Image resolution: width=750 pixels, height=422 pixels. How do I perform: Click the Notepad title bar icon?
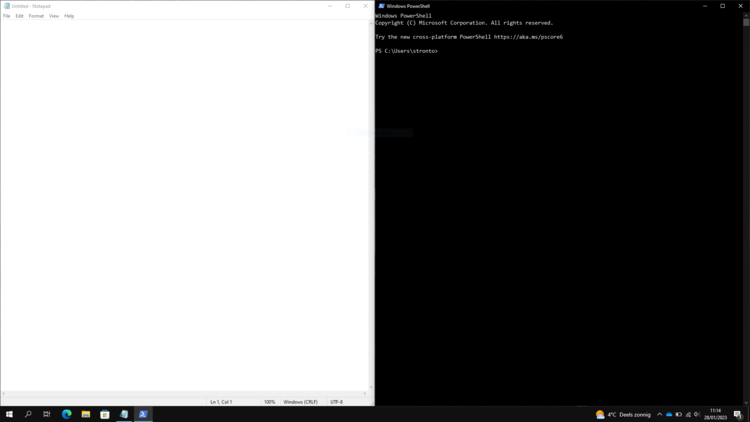coord(7,6)
